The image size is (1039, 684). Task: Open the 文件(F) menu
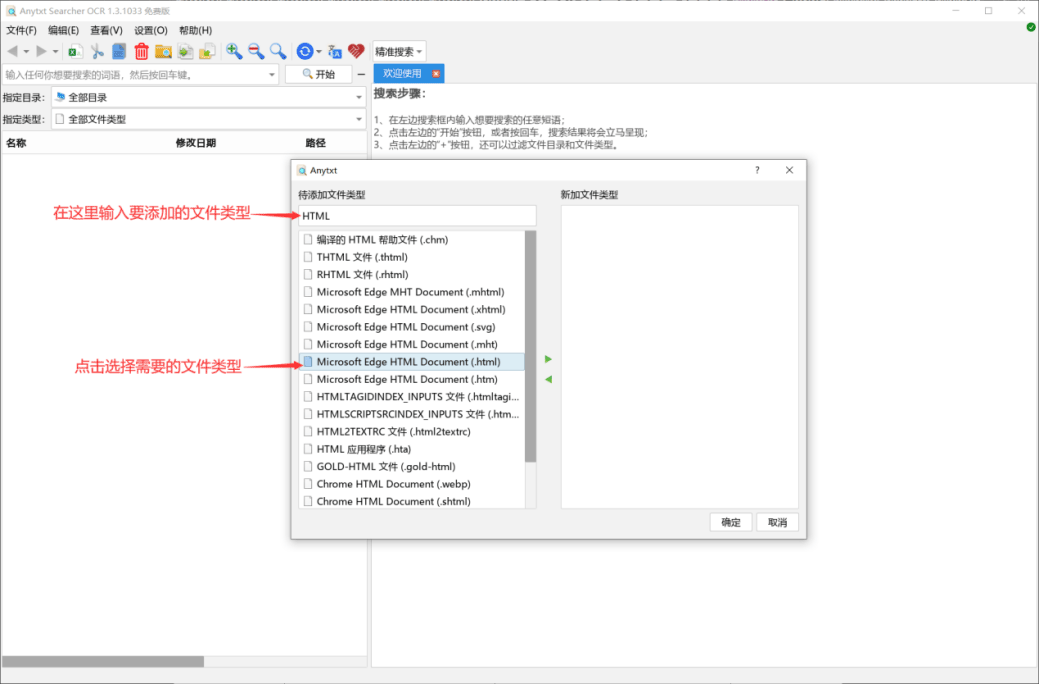pyautogui.click(x=21, y=30)
